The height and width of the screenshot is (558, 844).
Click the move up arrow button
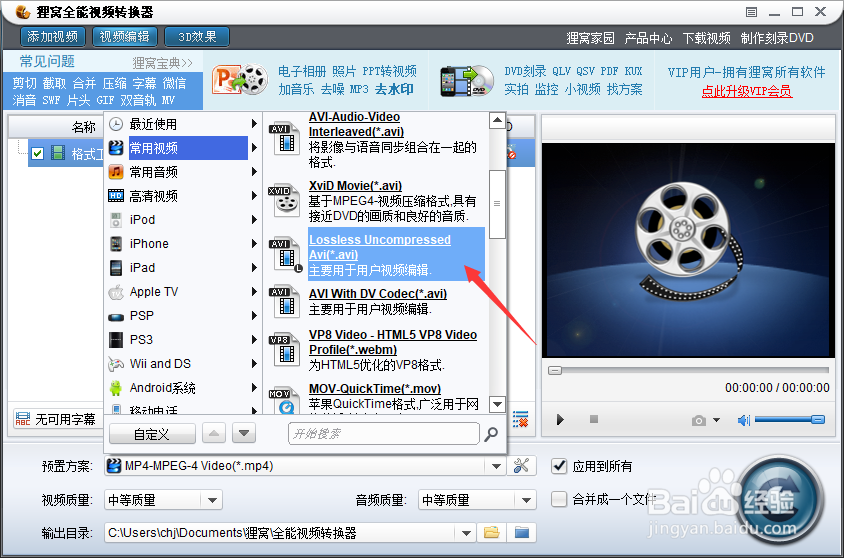coord(214,433)
